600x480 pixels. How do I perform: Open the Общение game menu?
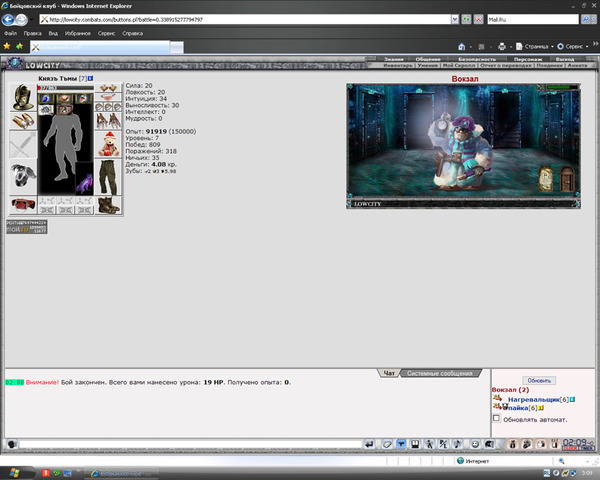click(x=428, y=59)
